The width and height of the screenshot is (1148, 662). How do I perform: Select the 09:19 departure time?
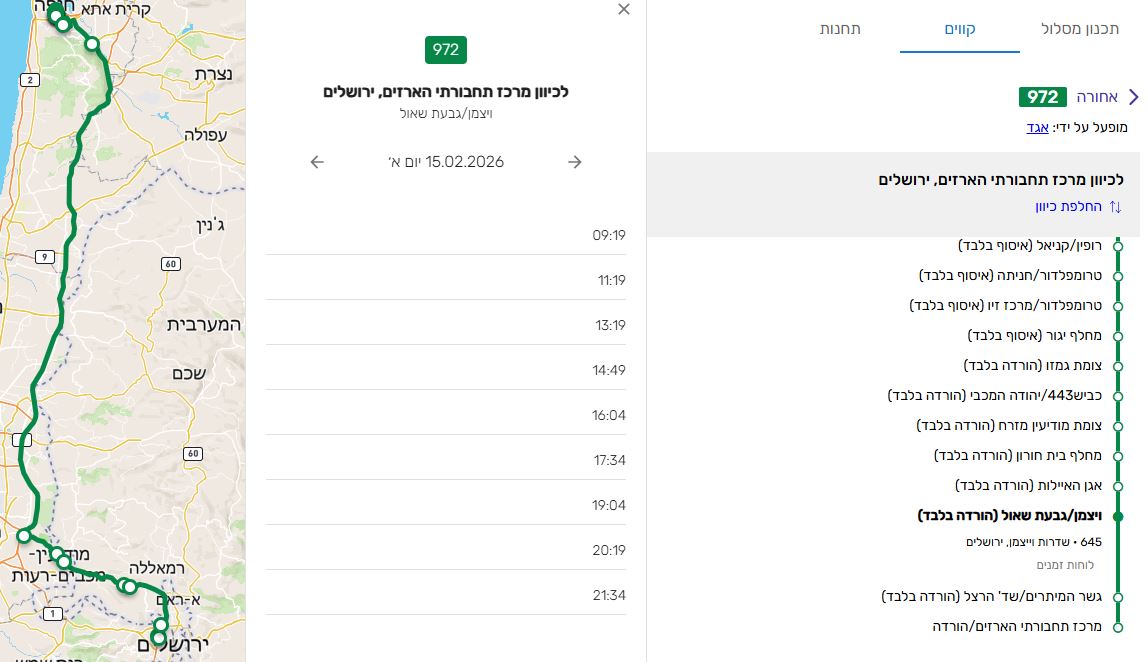click(x=610, y=235)
